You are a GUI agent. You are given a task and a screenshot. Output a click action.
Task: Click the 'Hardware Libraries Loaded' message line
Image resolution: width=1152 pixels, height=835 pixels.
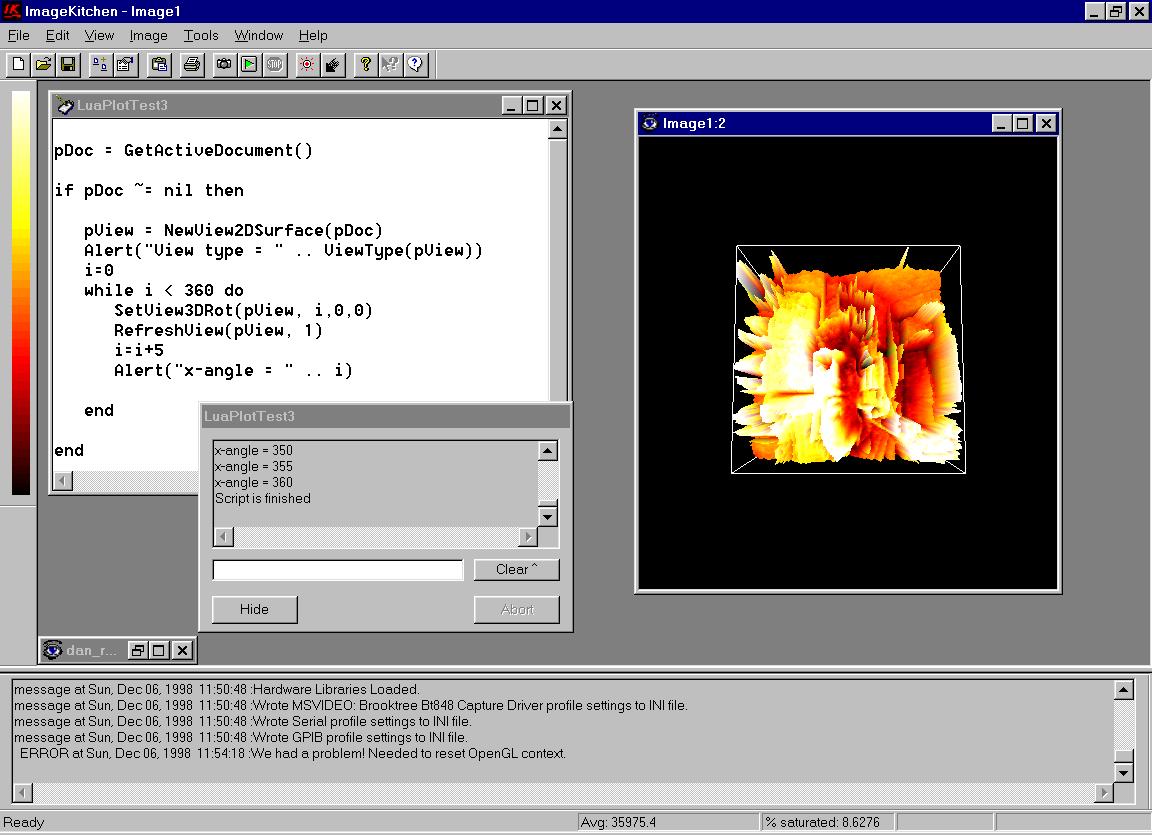coord(217,690)
